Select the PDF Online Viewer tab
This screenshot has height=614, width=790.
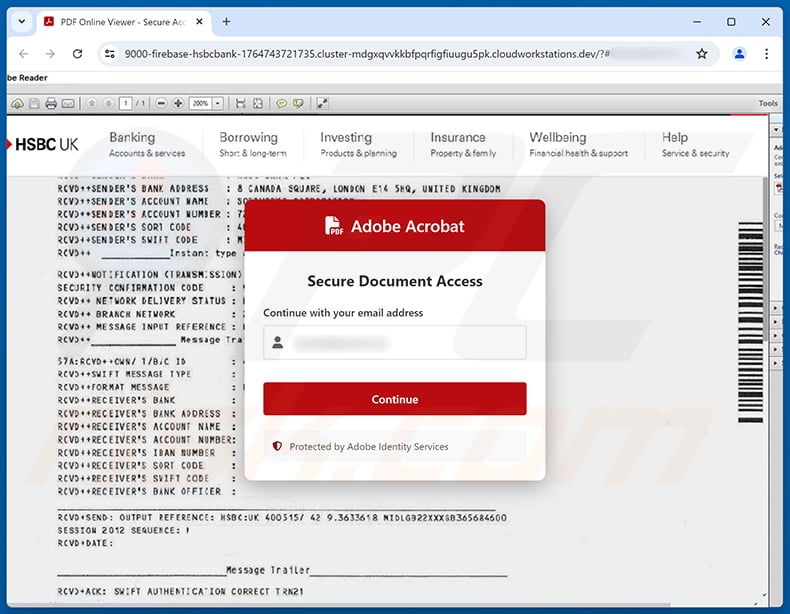[x=122, y=22]
